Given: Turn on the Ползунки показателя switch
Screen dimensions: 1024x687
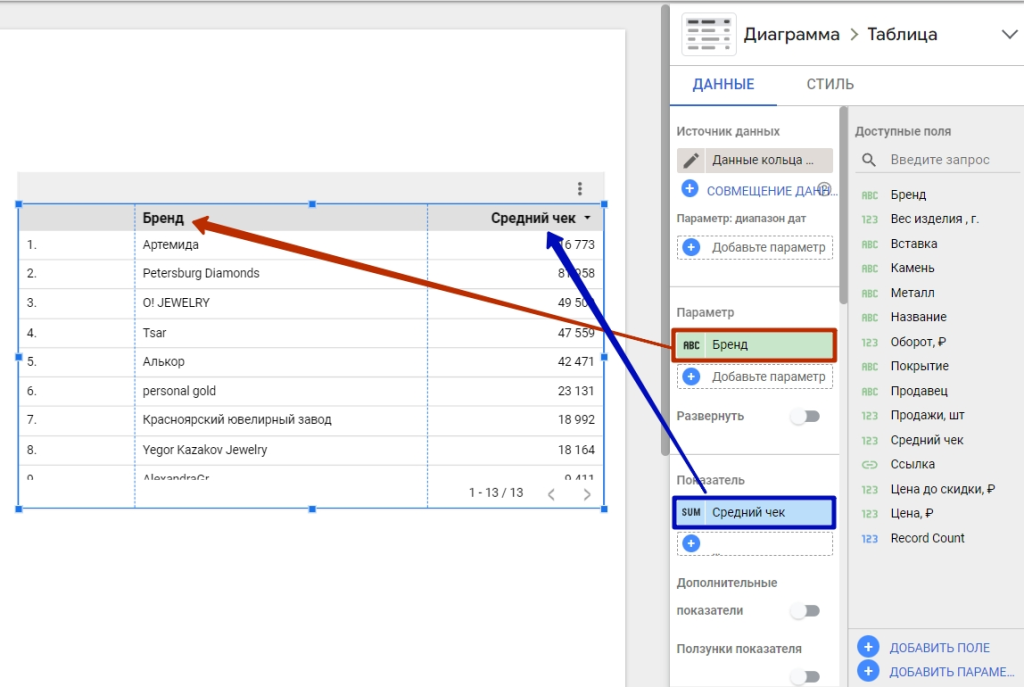Looking at the screenshot, I should point(804,676).
